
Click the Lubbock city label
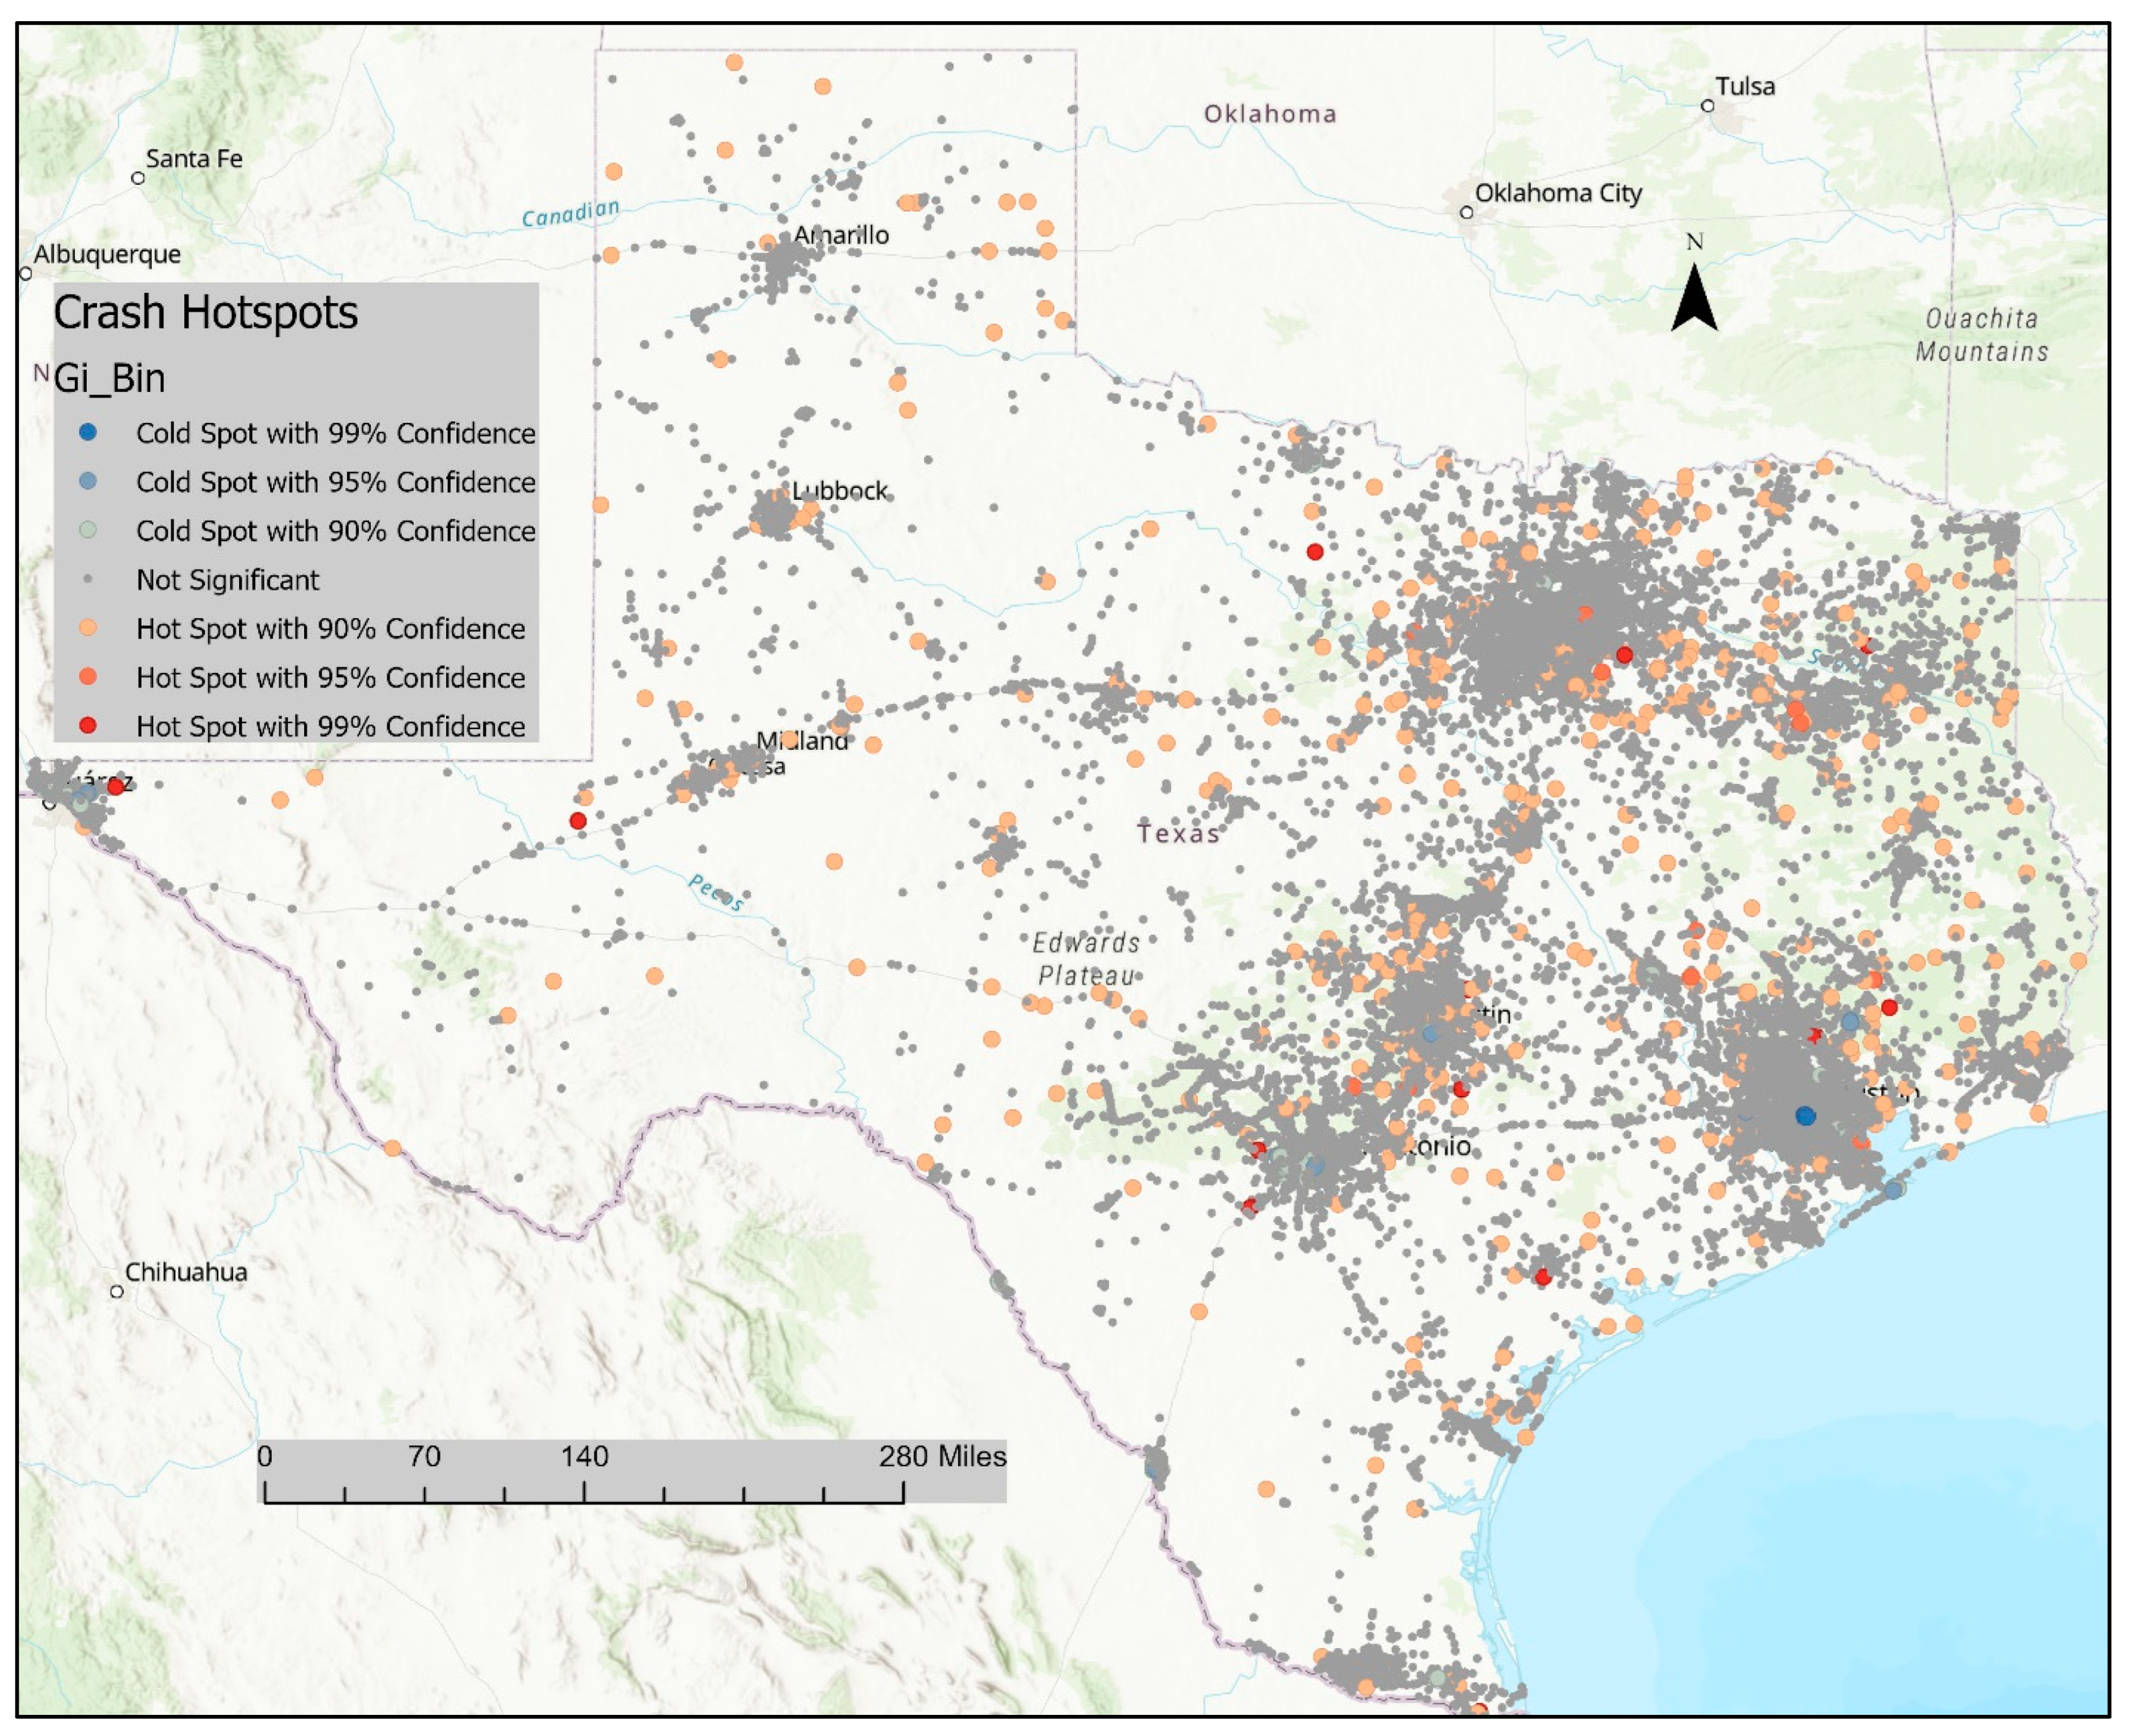tap(840, 491)
